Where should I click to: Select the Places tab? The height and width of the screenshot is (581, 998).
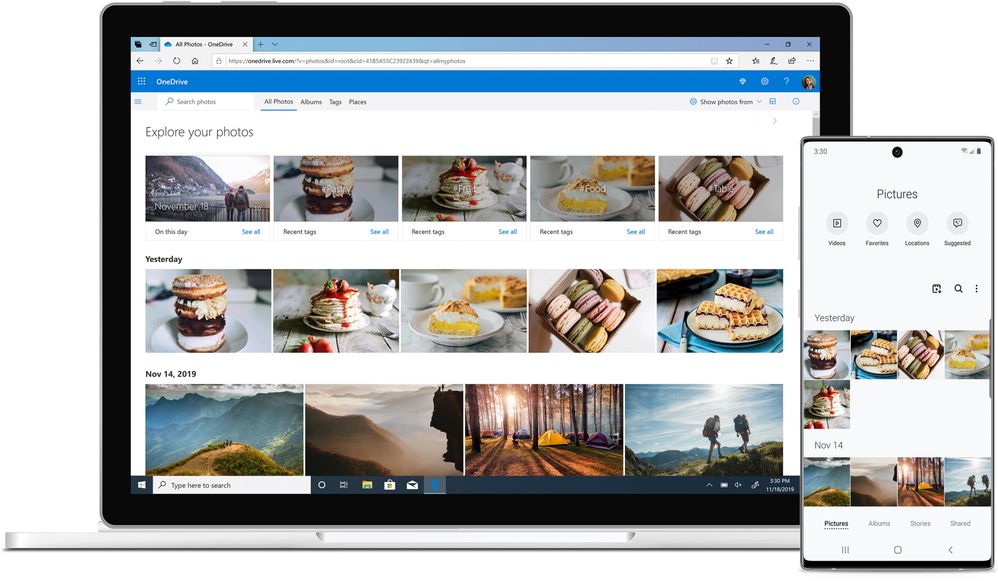coord(358,102)
